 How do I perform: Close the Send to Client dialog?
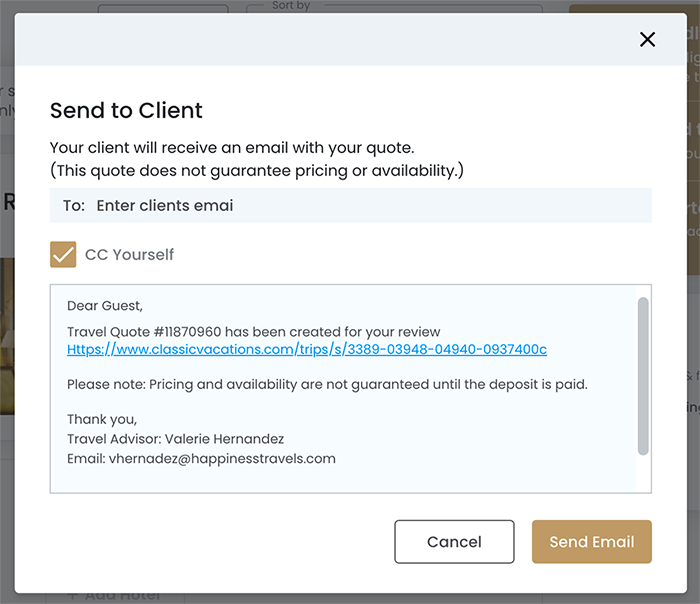pos(647,40)
